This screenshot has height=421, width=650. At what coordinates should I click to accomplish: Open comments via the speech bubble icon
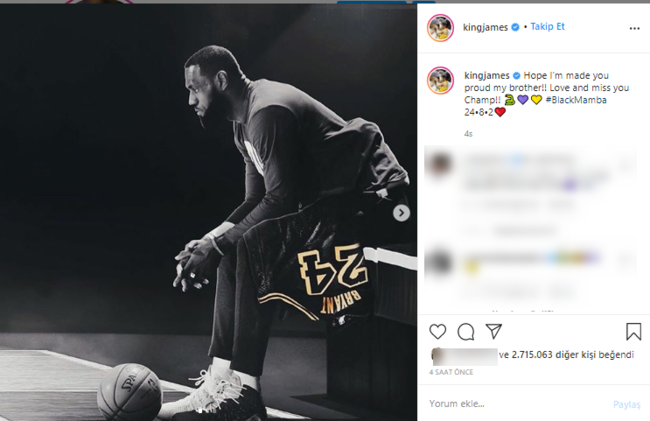[x=466, y=331]
